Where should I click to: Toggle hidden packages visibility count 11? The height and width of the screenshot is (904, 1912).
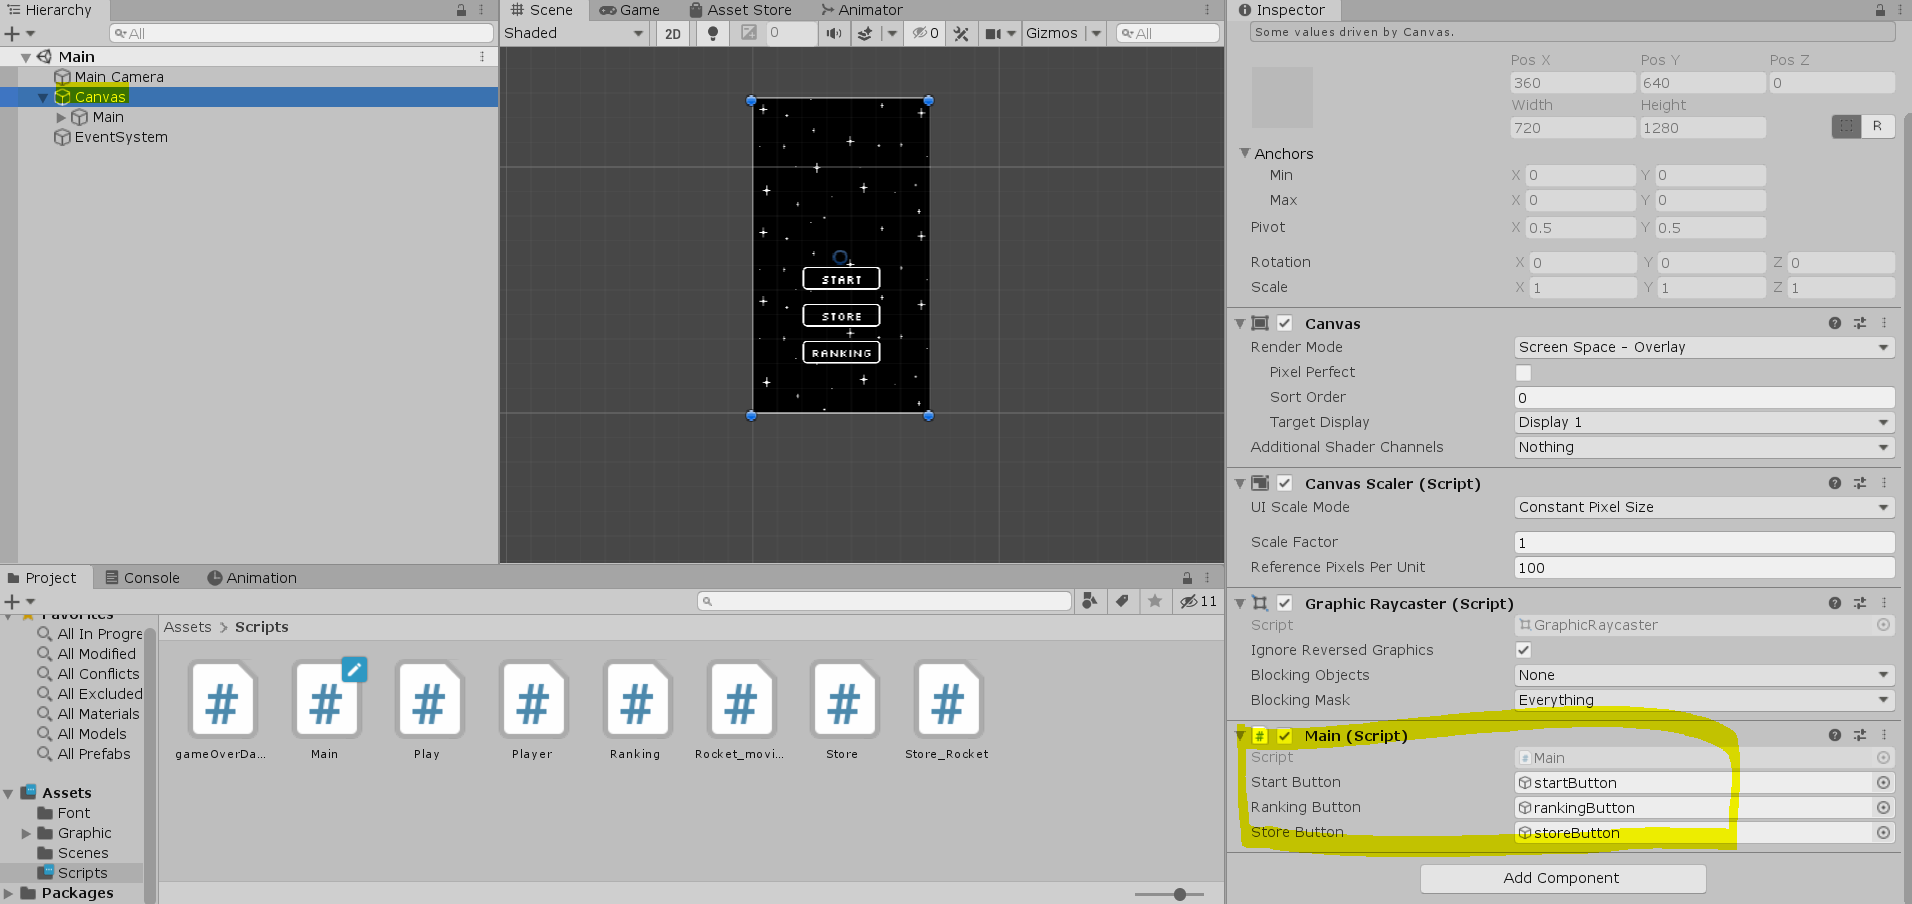coord(1198,601)
